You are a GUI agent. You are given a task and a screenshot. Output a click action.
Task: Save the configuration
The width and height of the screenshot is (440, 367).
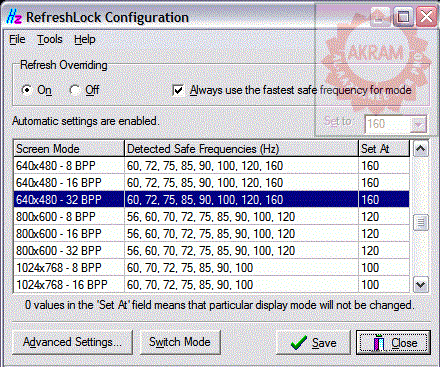(313, 342)
